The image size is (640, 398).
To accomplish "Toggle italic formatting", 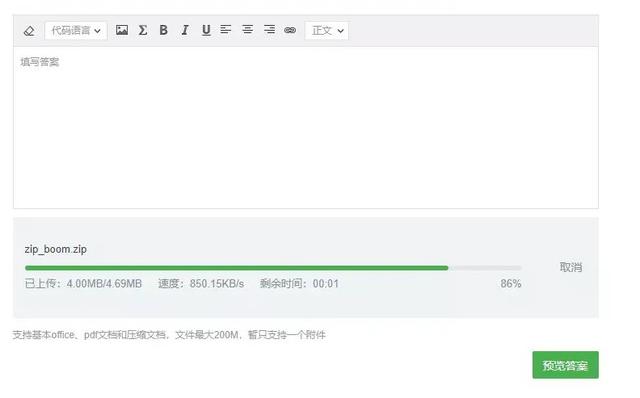I will coord(185,30).
